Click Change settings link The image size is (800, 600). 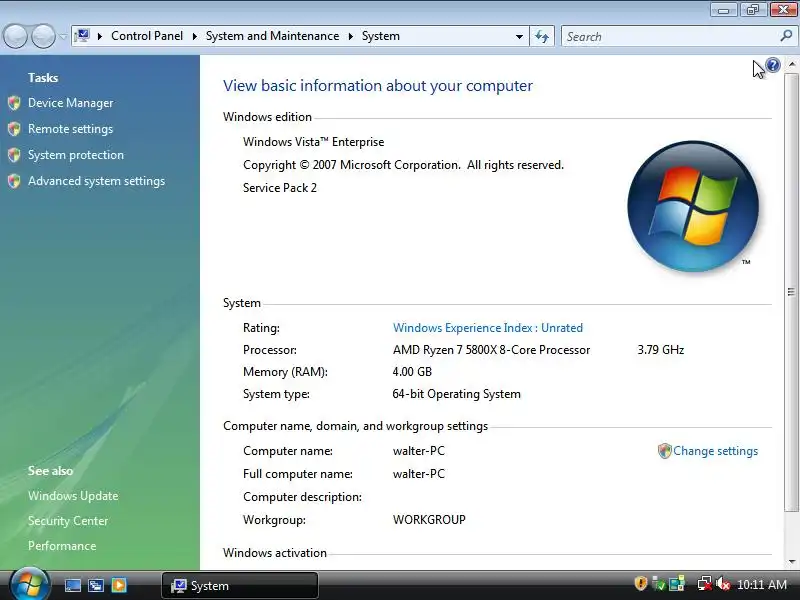pos(715,451)
